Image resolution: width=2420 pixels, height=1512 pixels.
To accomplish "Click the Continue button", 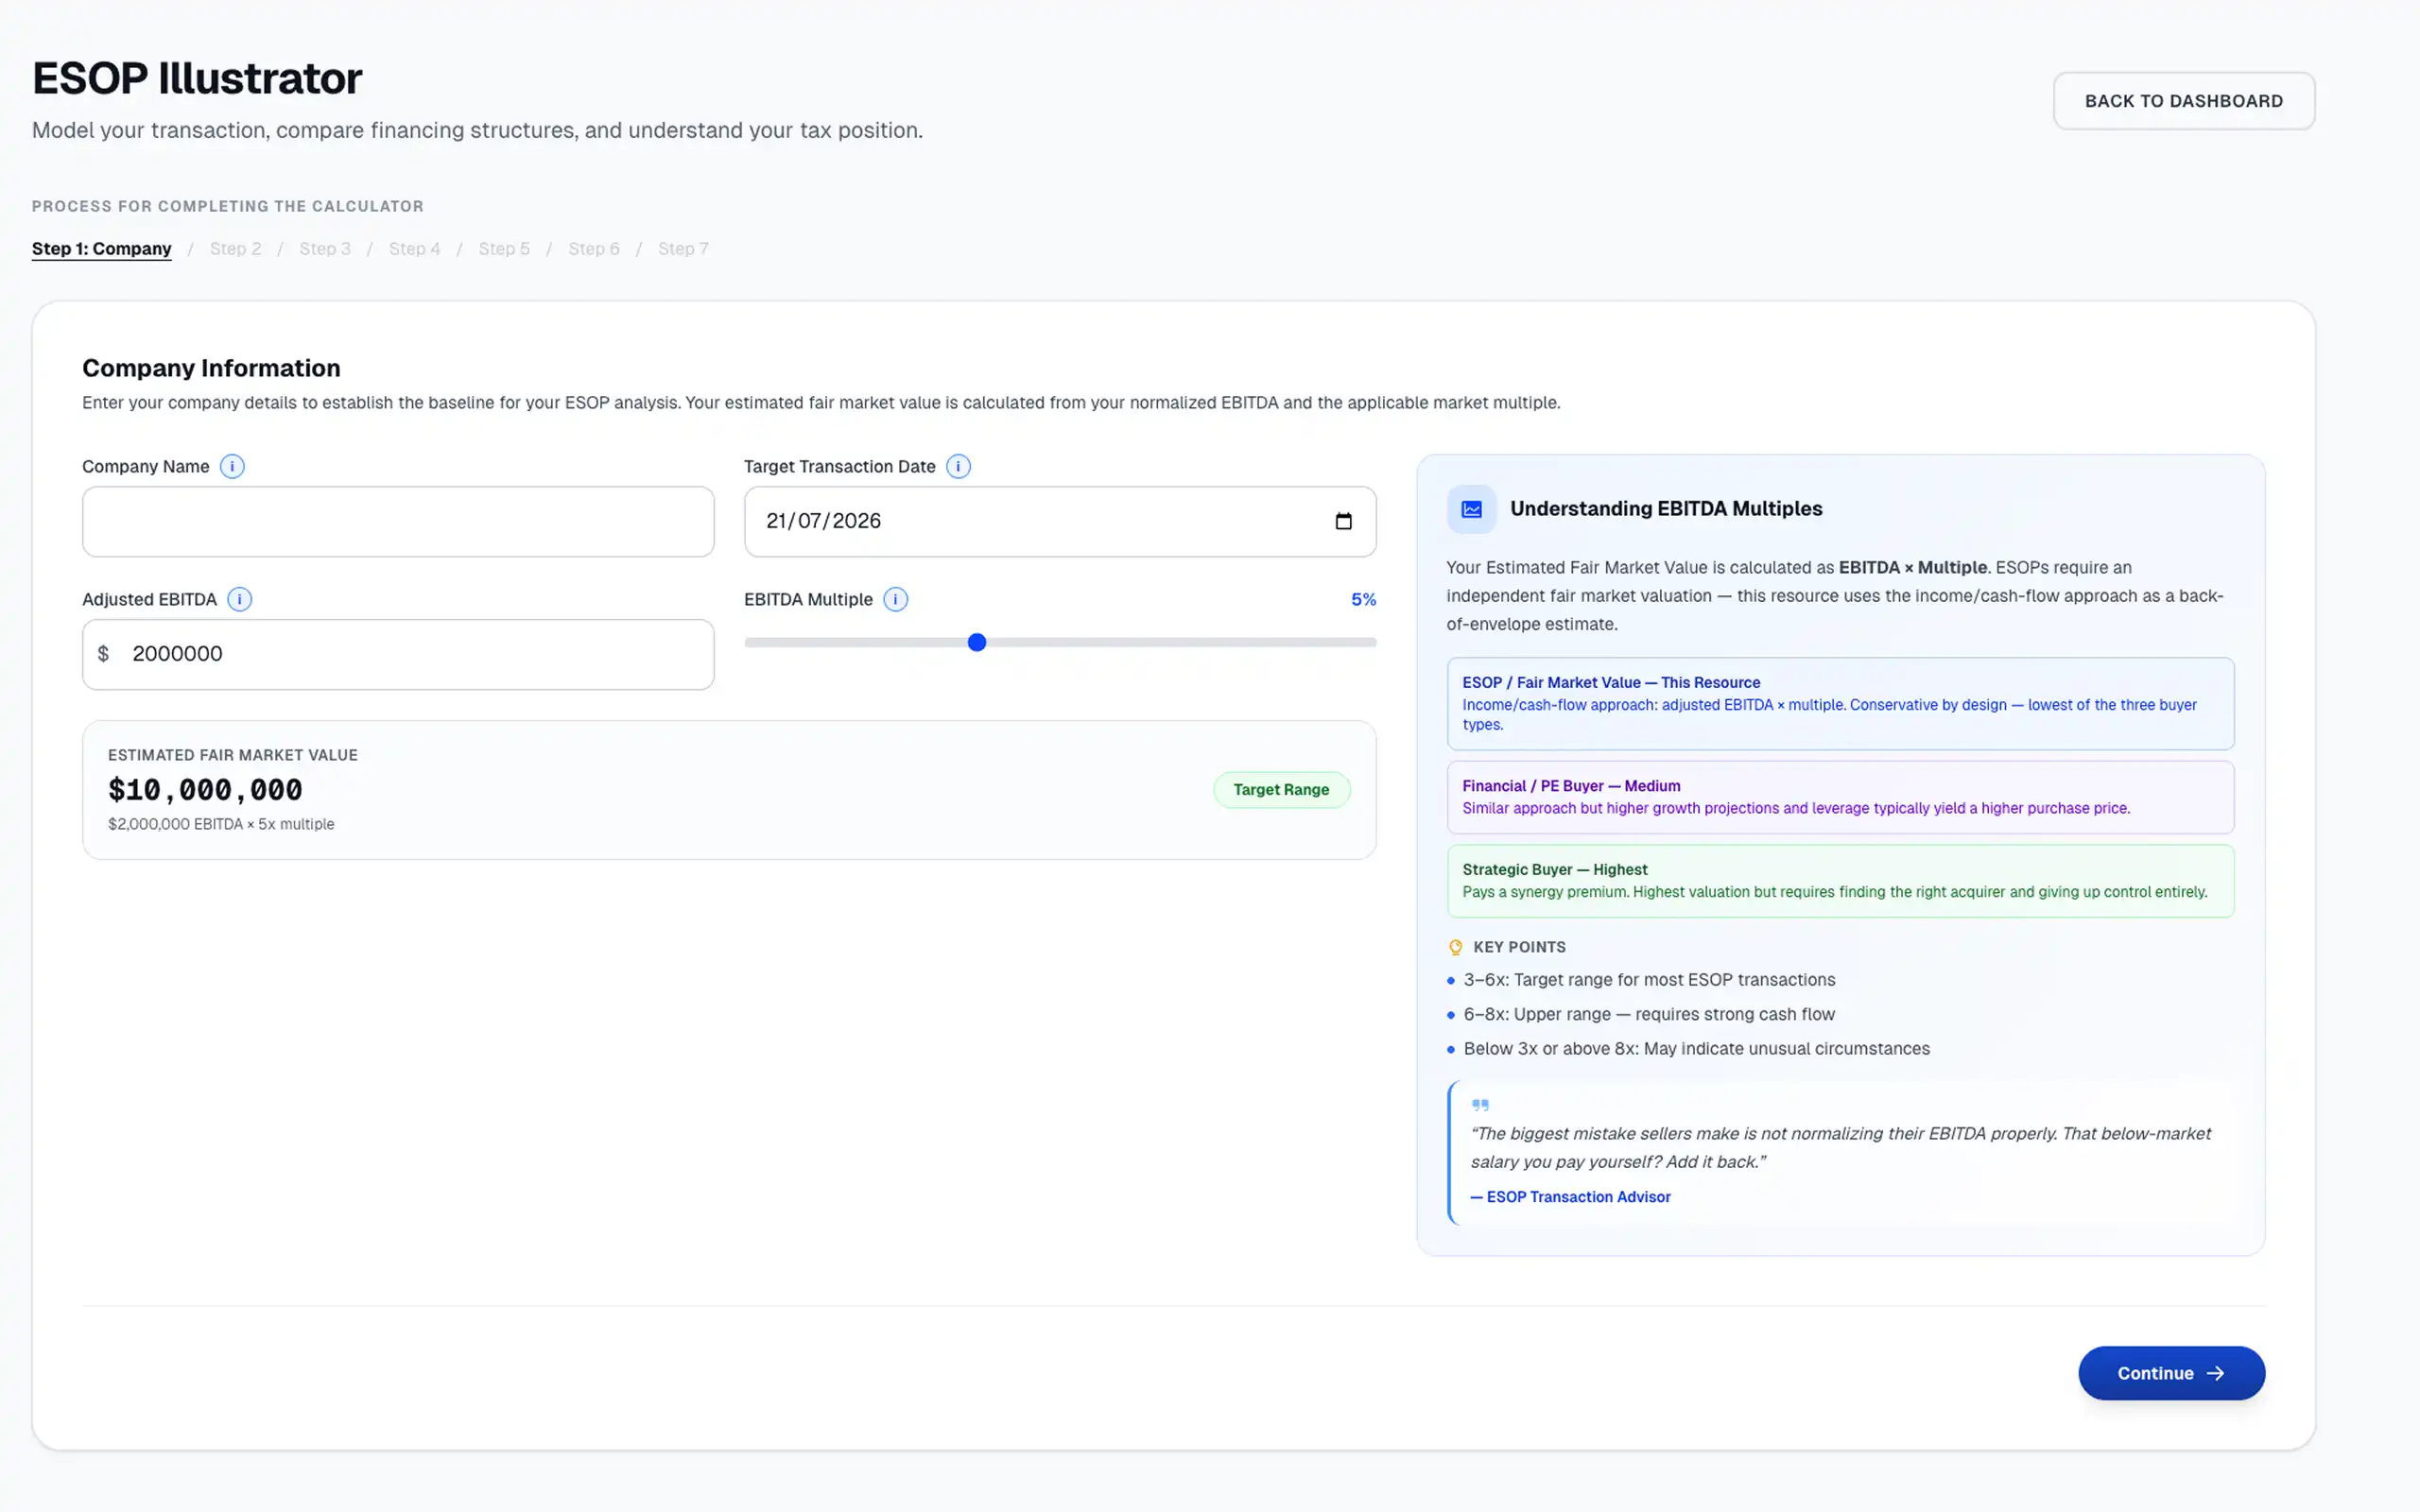I will [x=2171, y=1373].
